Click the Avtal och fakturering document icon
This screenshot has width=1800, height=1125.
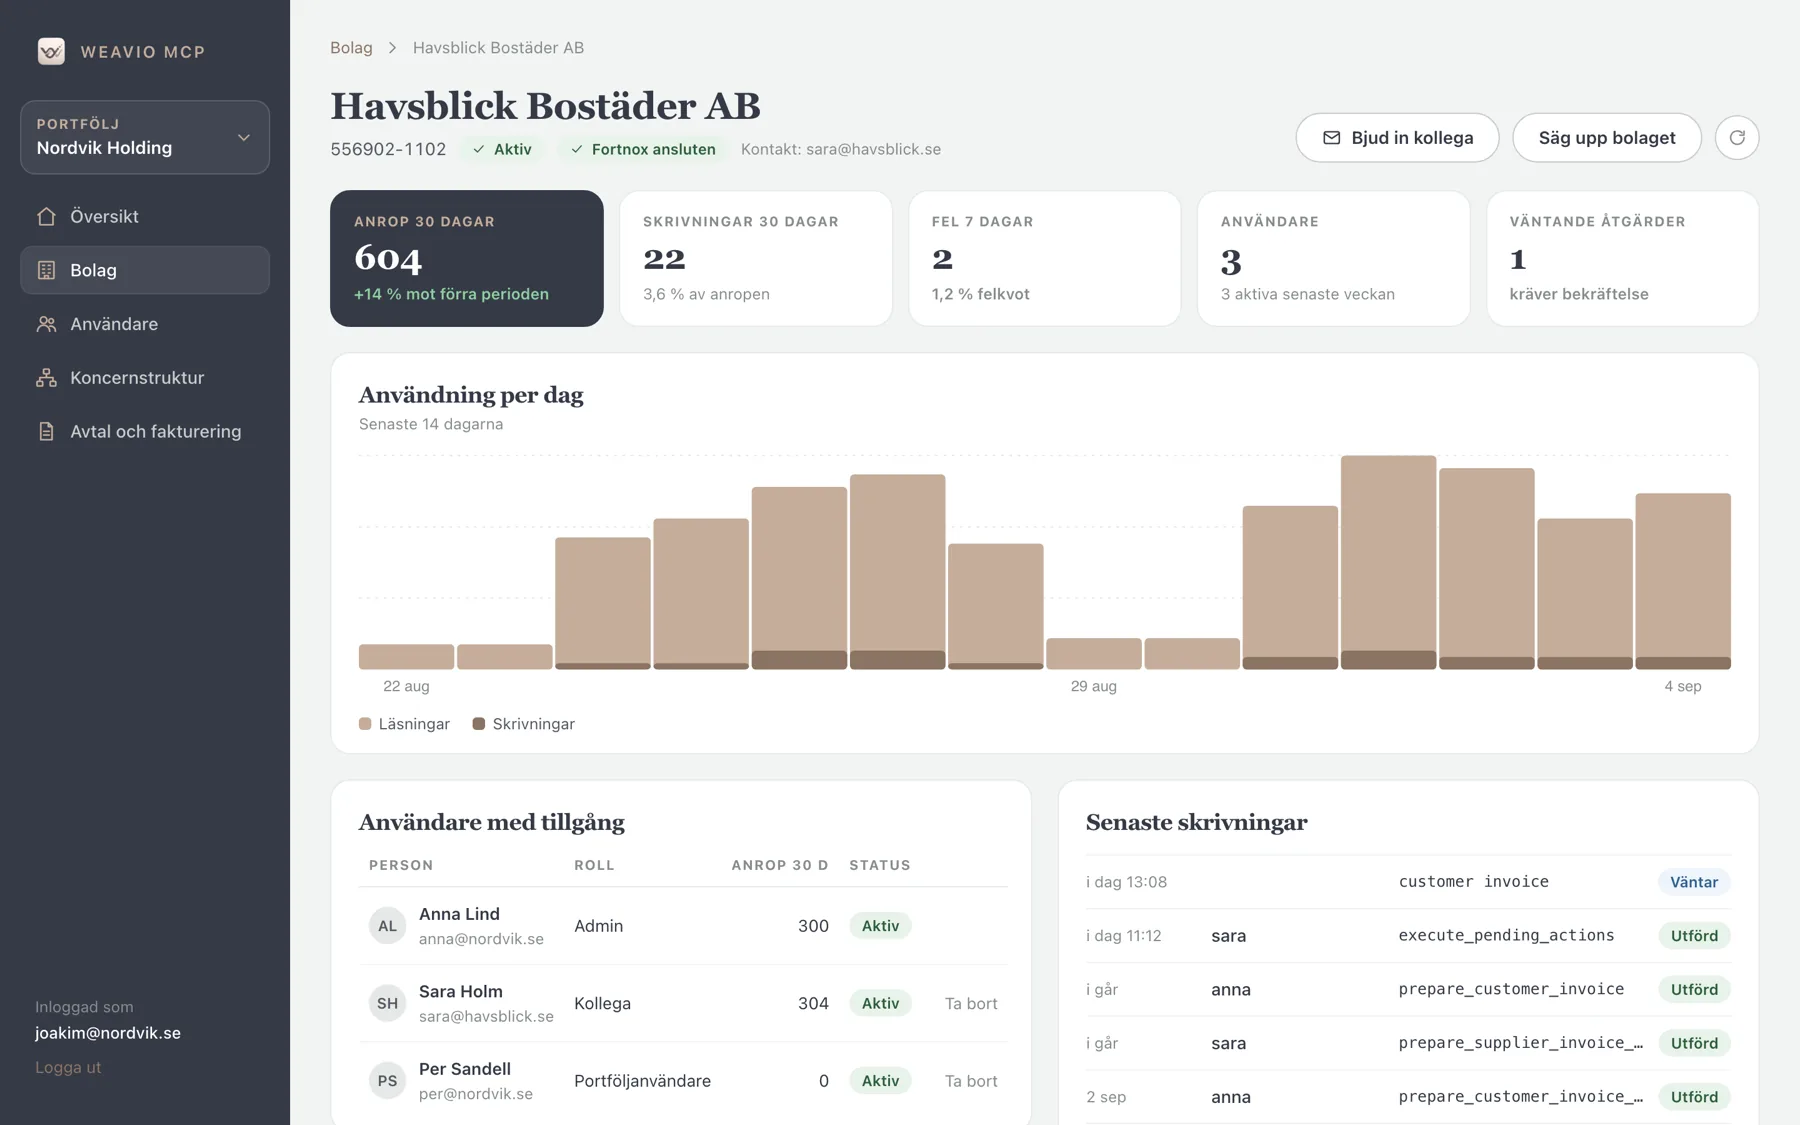46,431
